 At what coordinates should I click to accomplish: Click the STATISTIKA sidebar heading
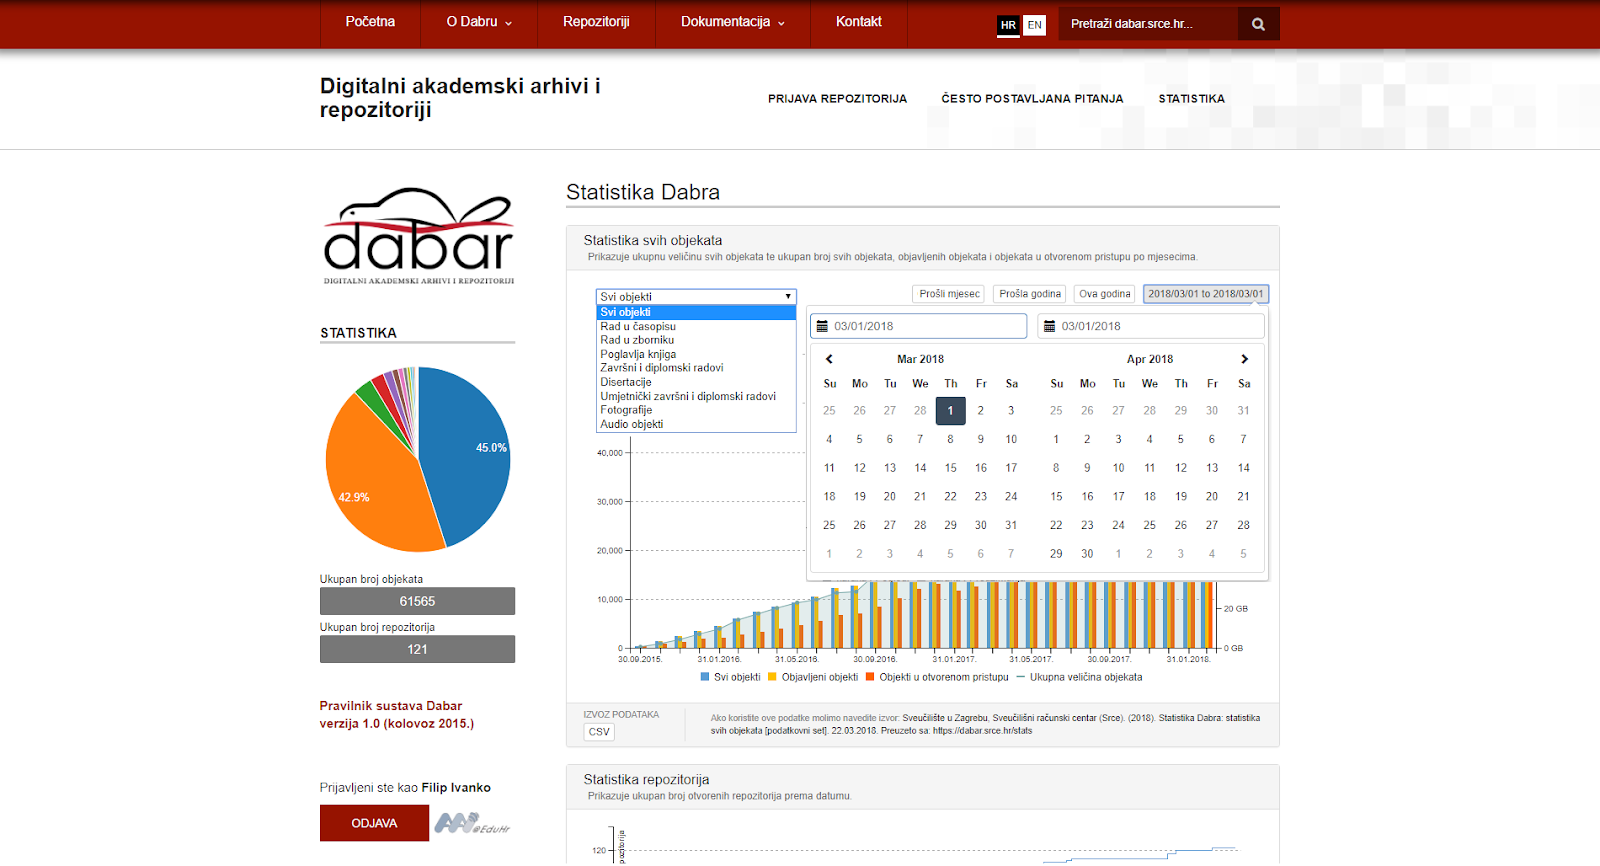358,333
